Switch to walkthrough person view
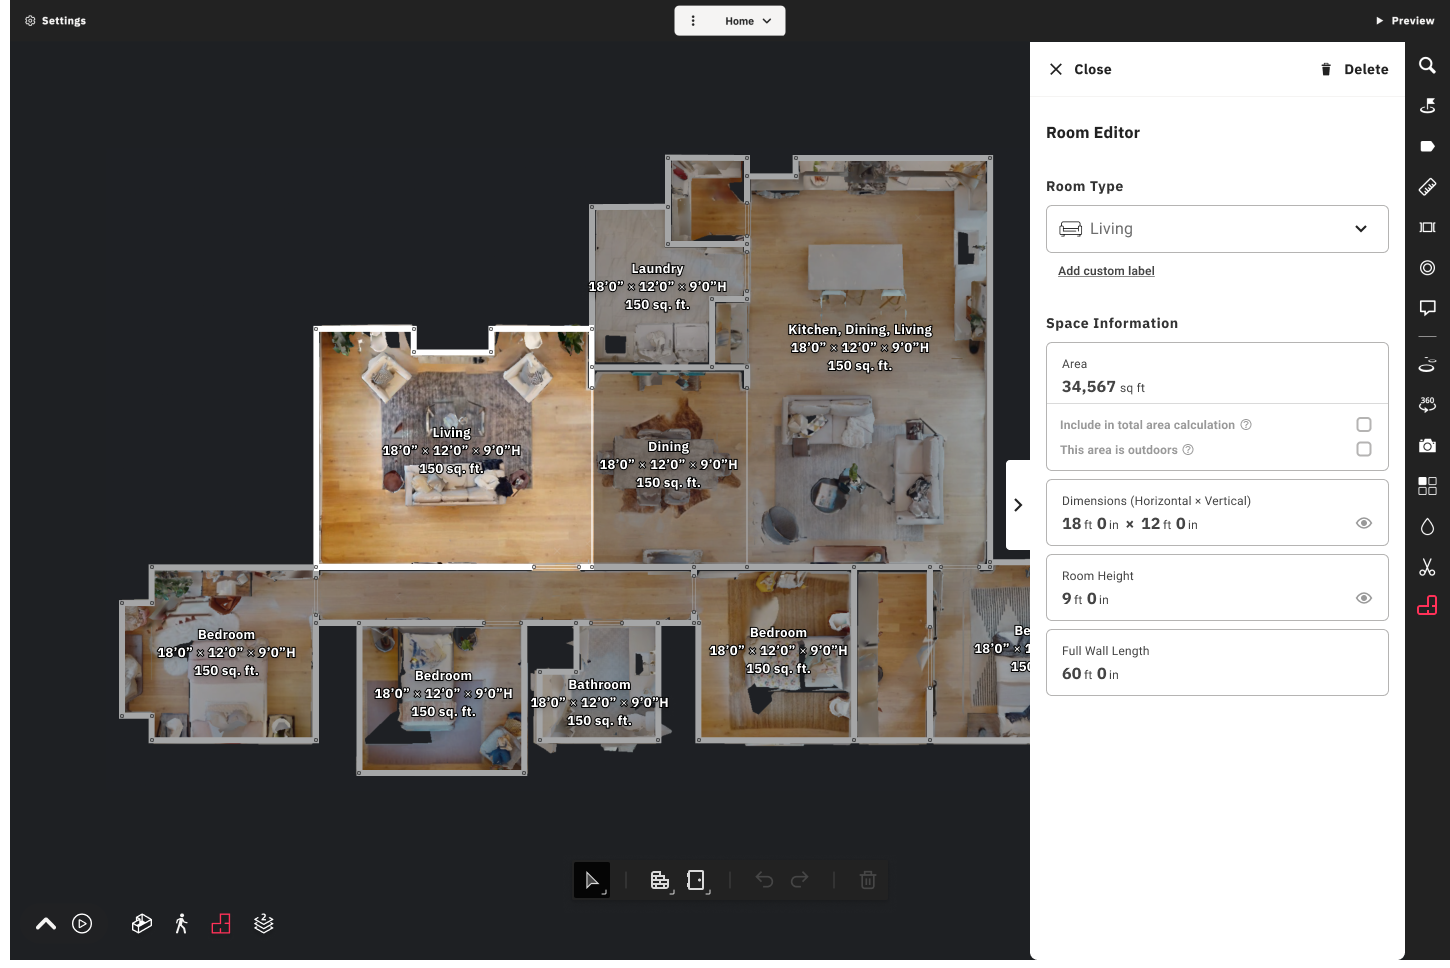The width and height of the screenshot is (1450, 968). click(181, 923)
